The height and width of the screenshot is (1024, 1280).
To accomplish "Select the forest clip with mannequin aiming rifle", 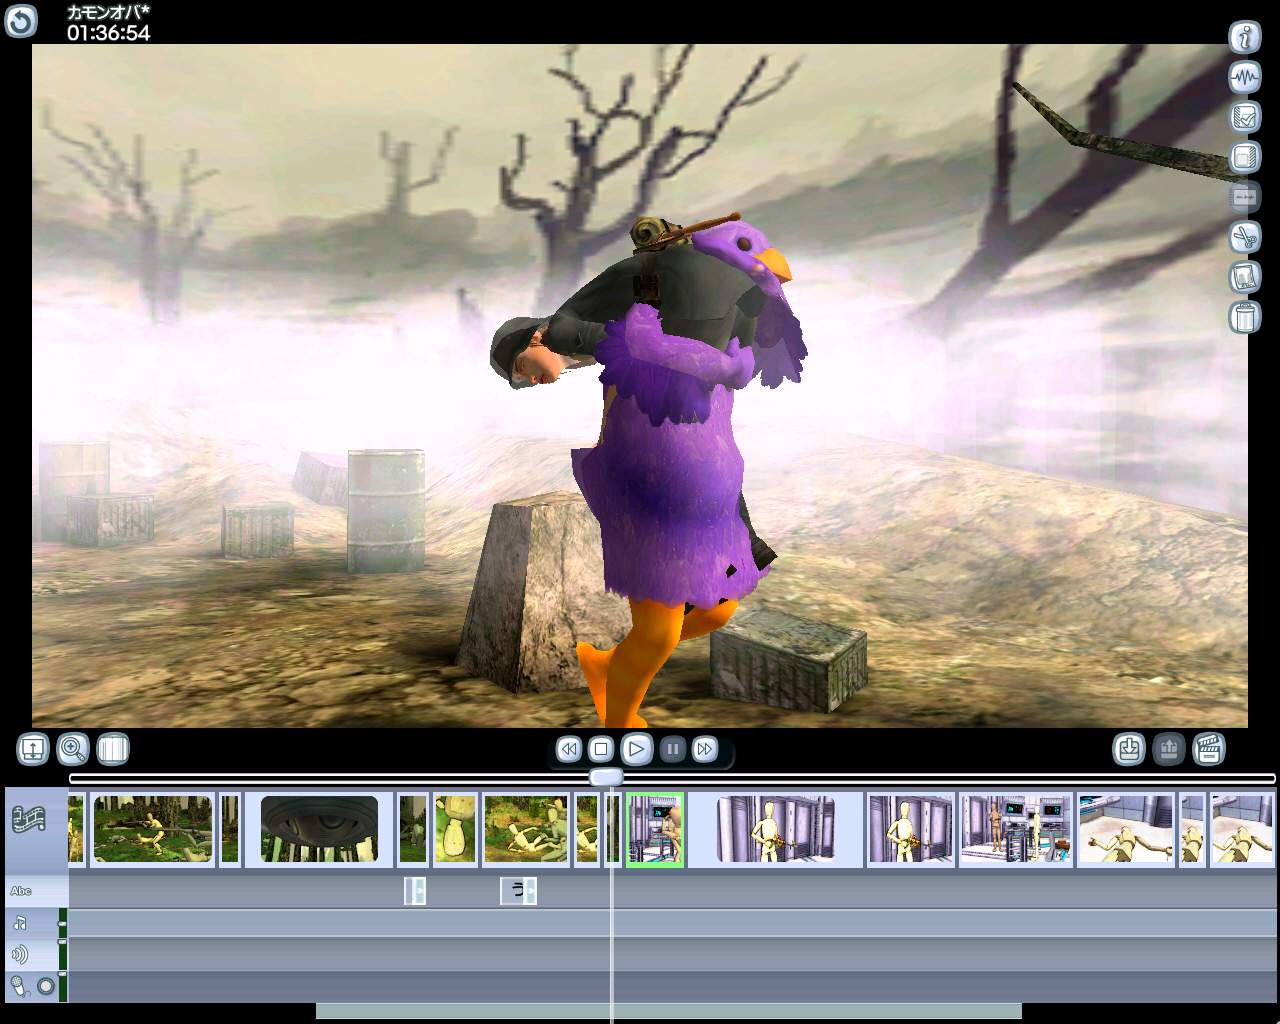I will [x=154, y=829].
